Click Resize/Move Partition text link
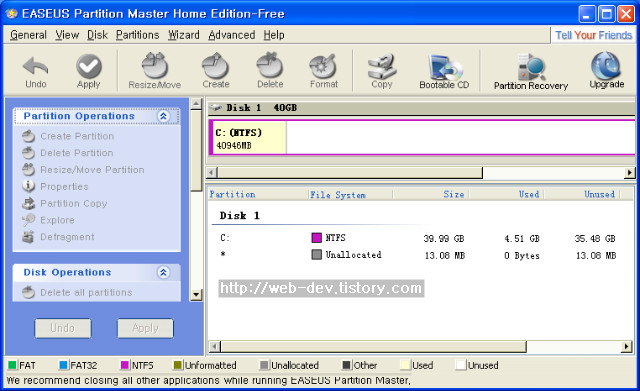Screen dimensions: 640x391 (92, 170)
